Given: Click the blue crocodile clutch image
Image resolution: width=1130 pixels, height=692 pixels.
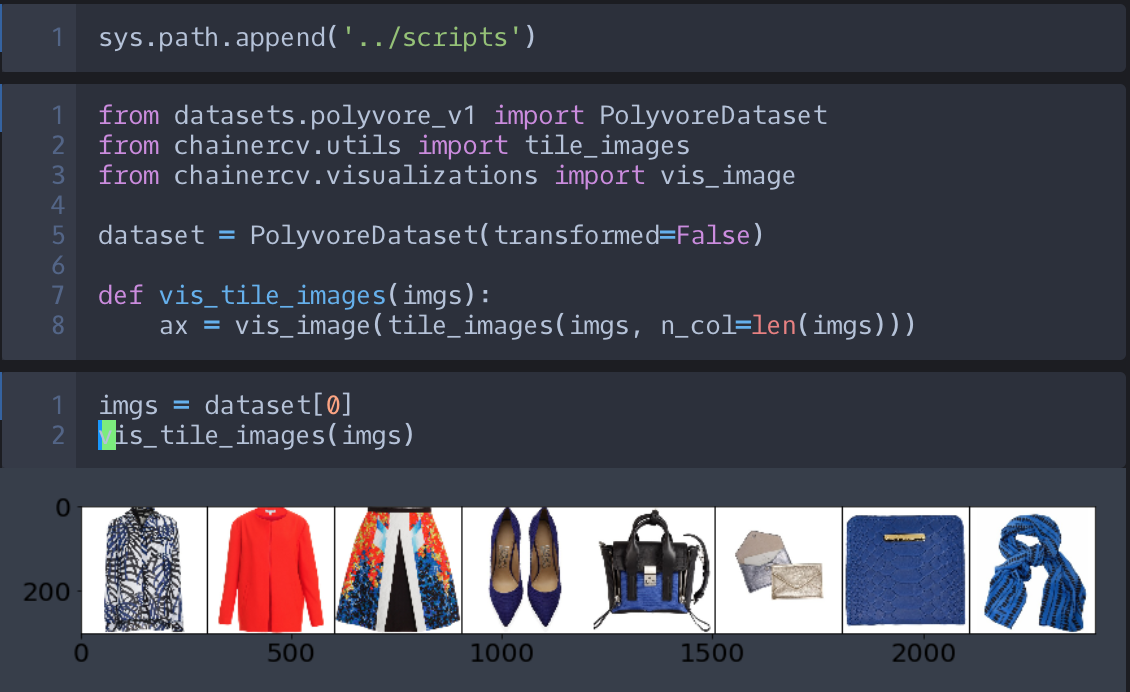Looking at the screenshot, I should coord(905,570).
